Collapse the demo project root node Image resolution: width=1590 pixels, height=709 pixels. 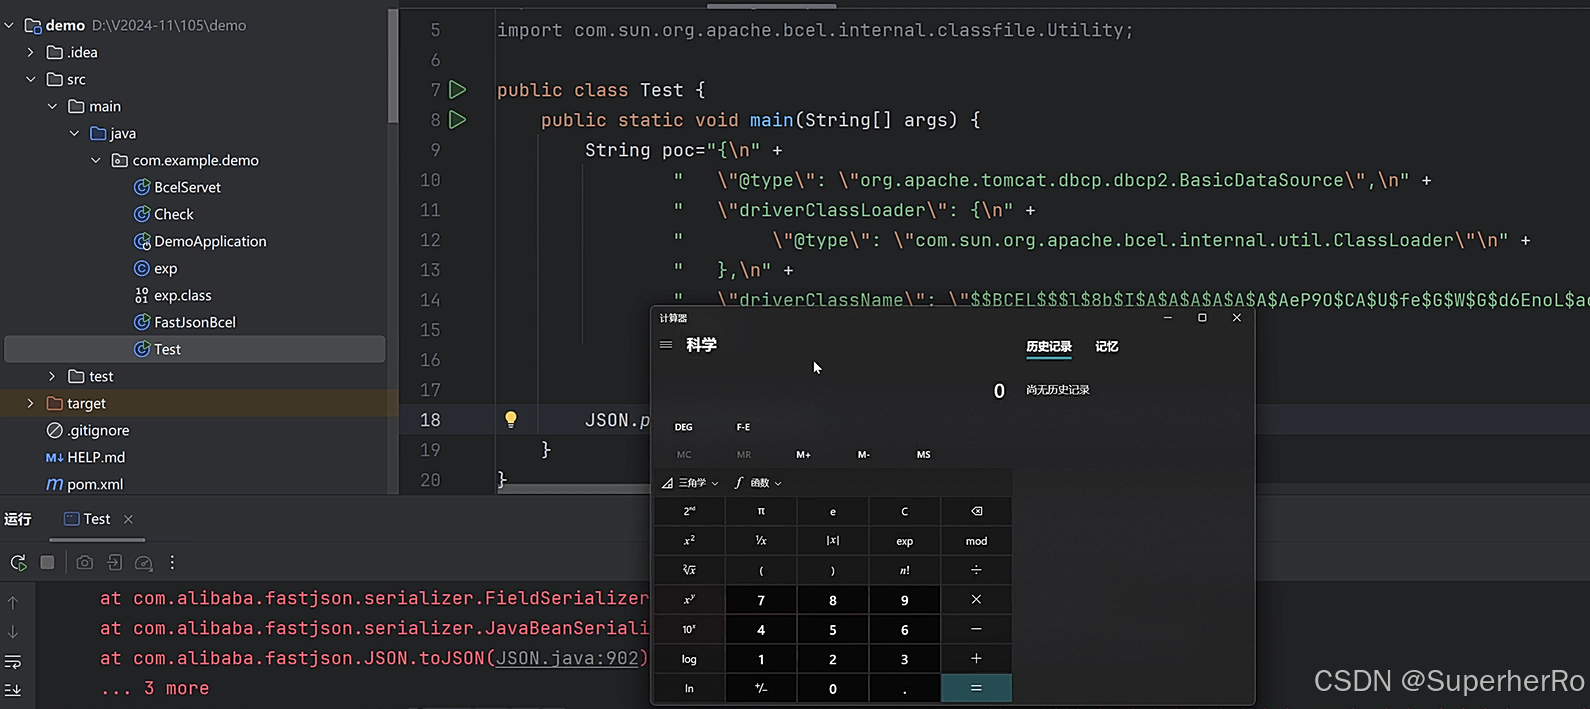click(x=9, y=25)
